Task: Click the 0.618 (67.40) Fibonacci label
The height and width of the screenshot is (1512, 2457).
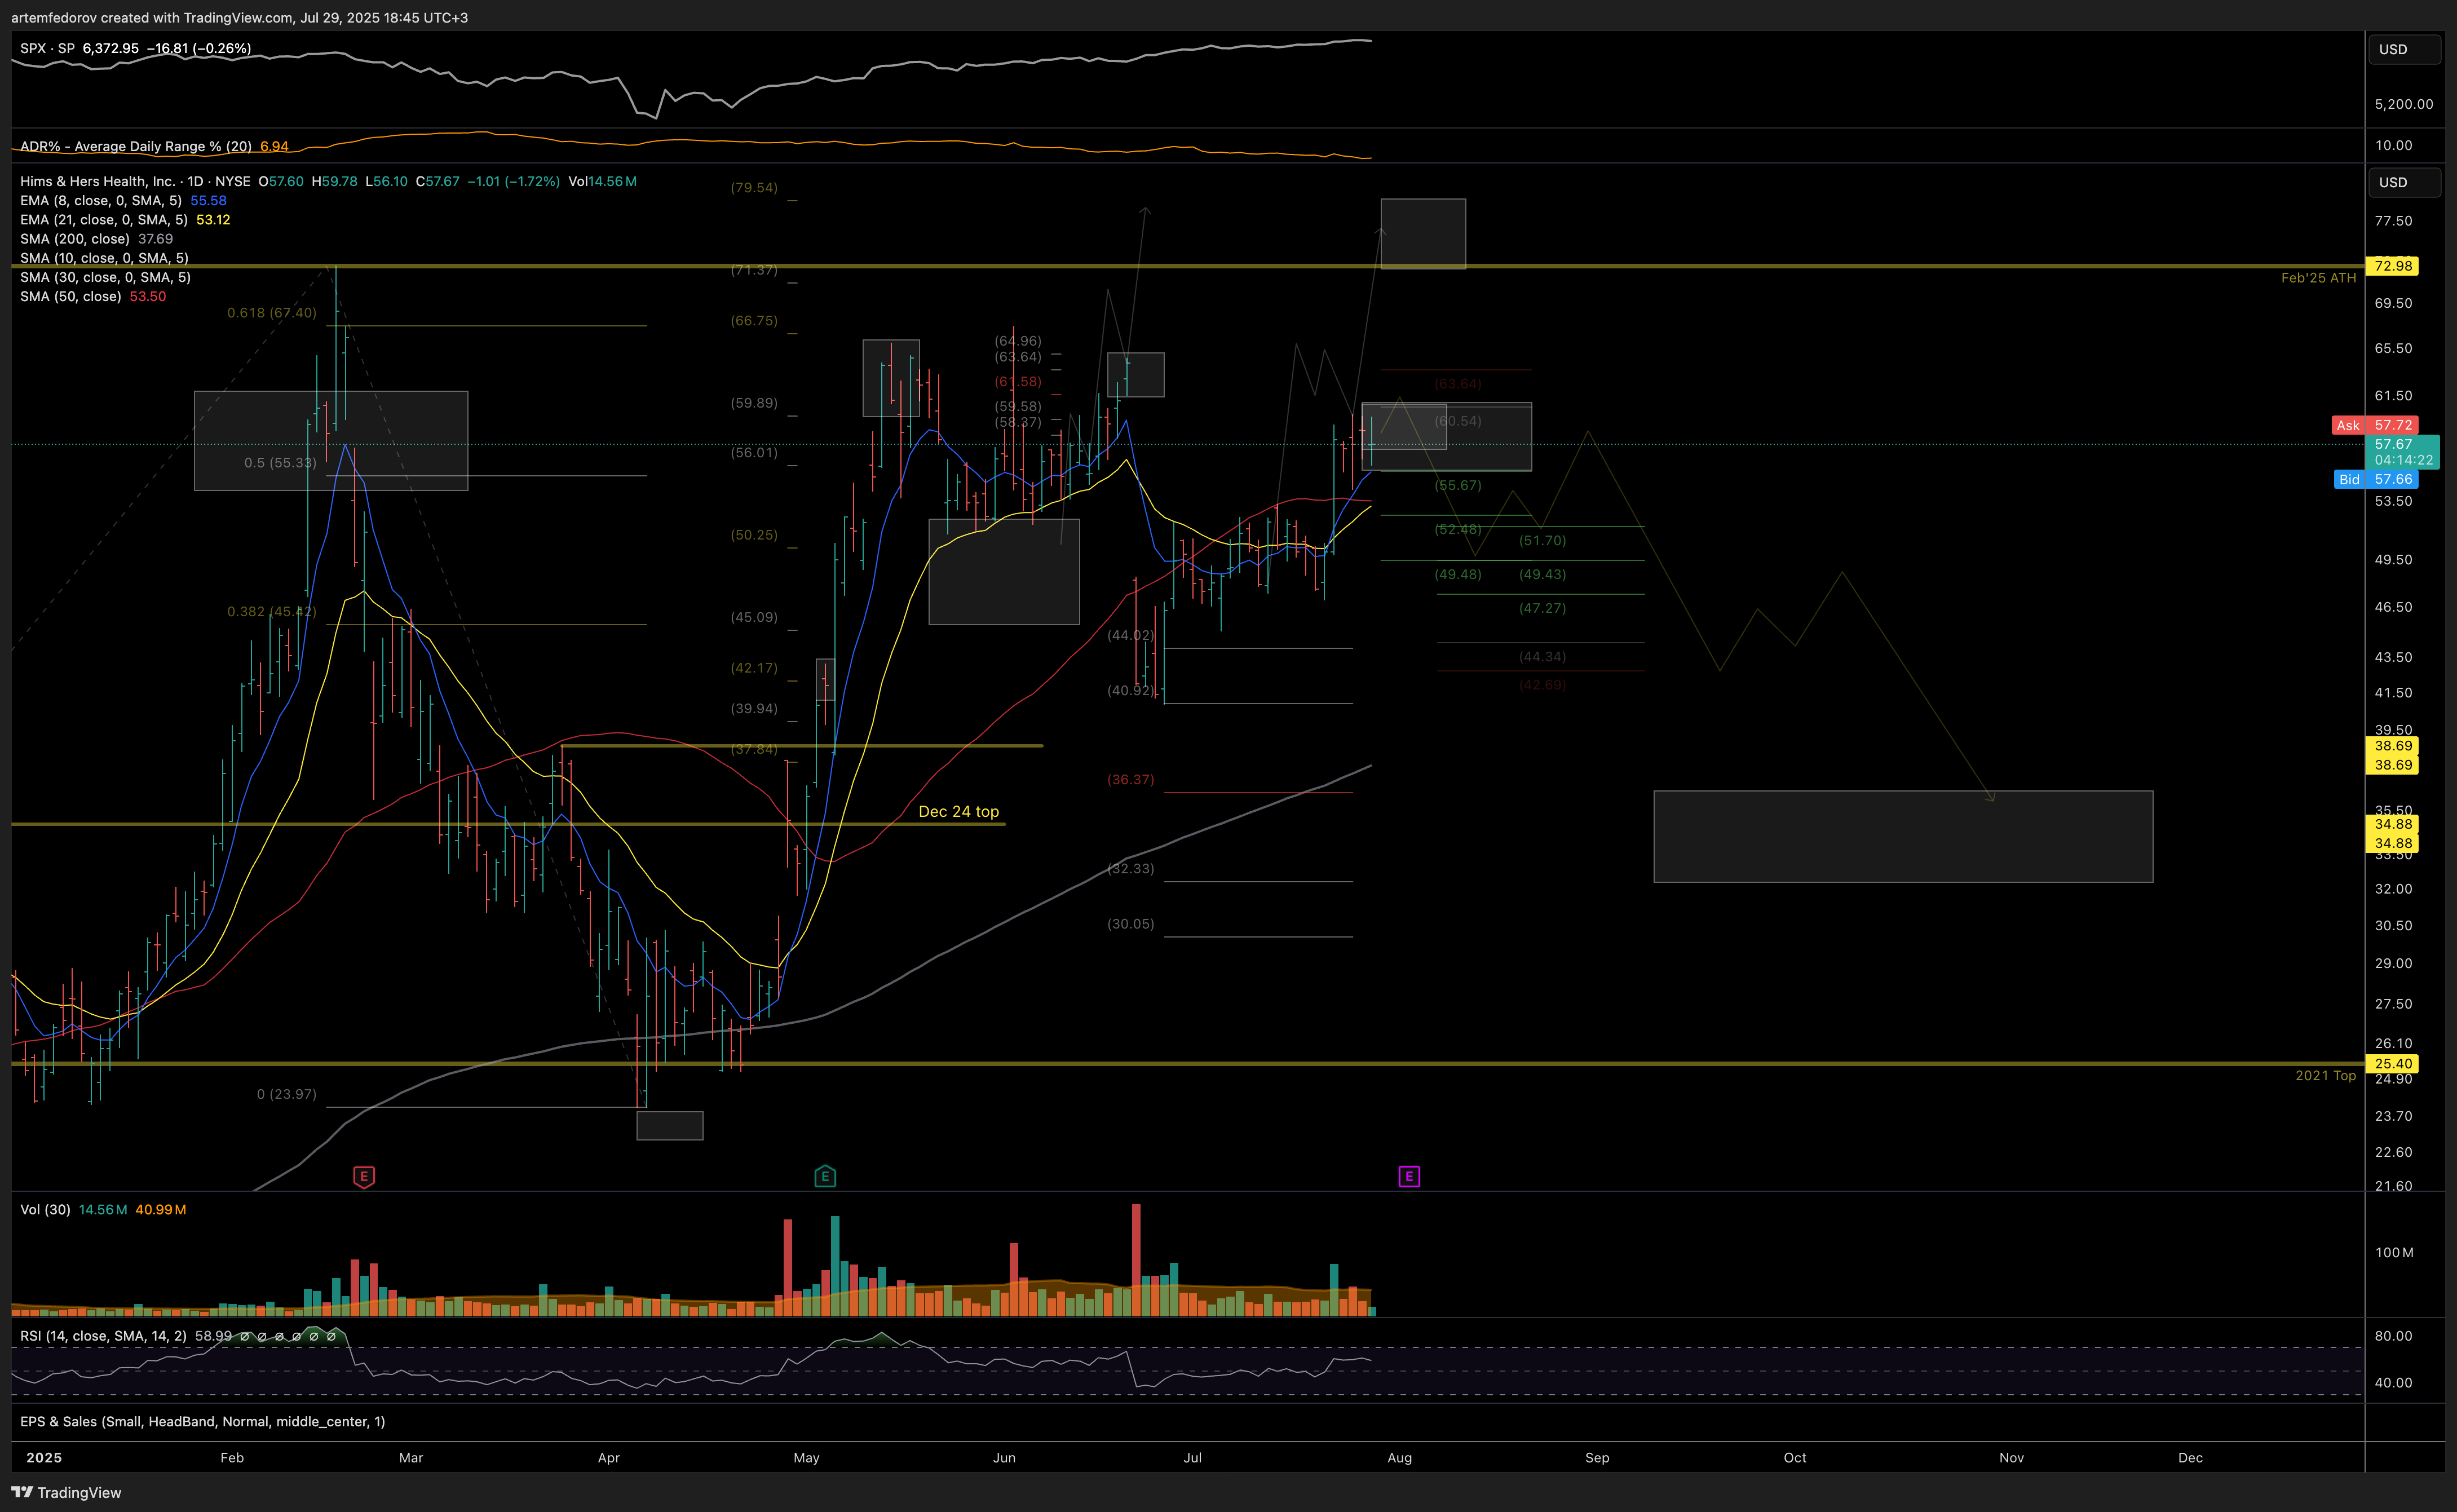Action: [x=271, y=312]
